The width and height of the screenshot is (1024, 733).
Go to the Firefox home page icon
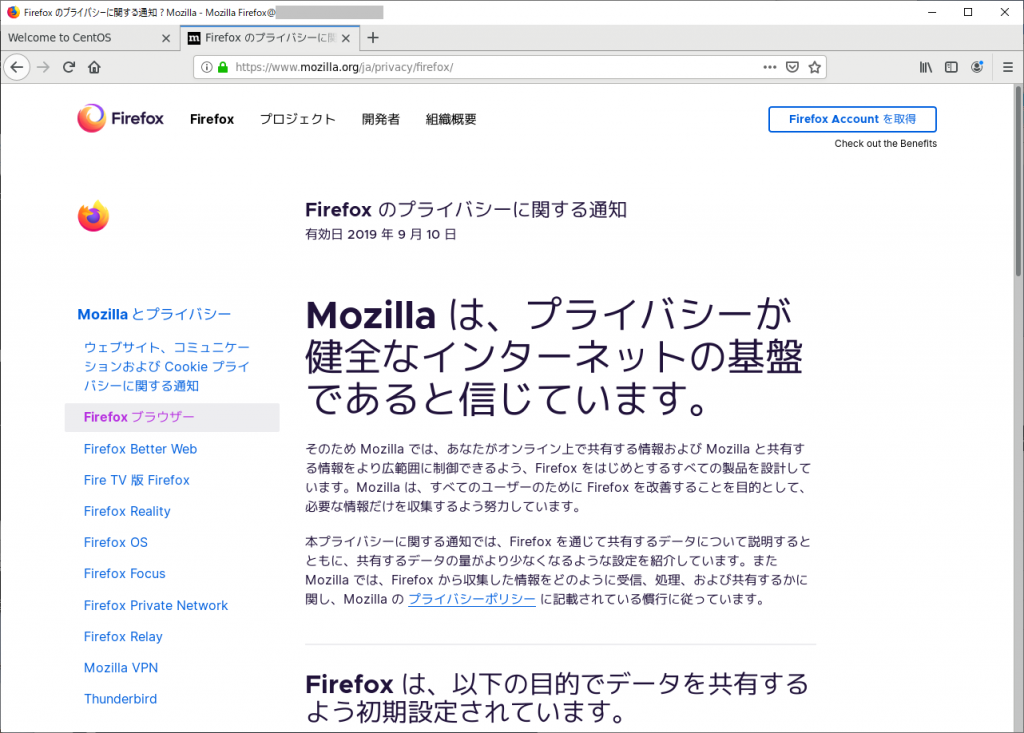tap(94, 67)
